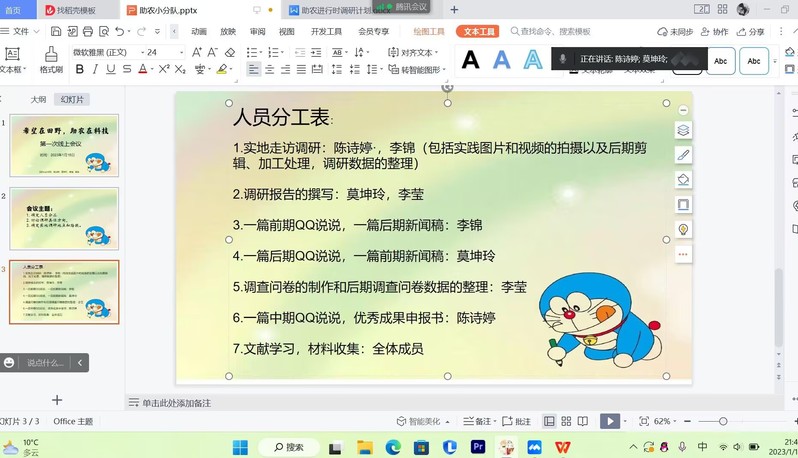Image resolution: width=798 pixels, height=458 pixels.
Task: Open the 放映 slideshow ribbon tab
Action: [x=228, y=32]
